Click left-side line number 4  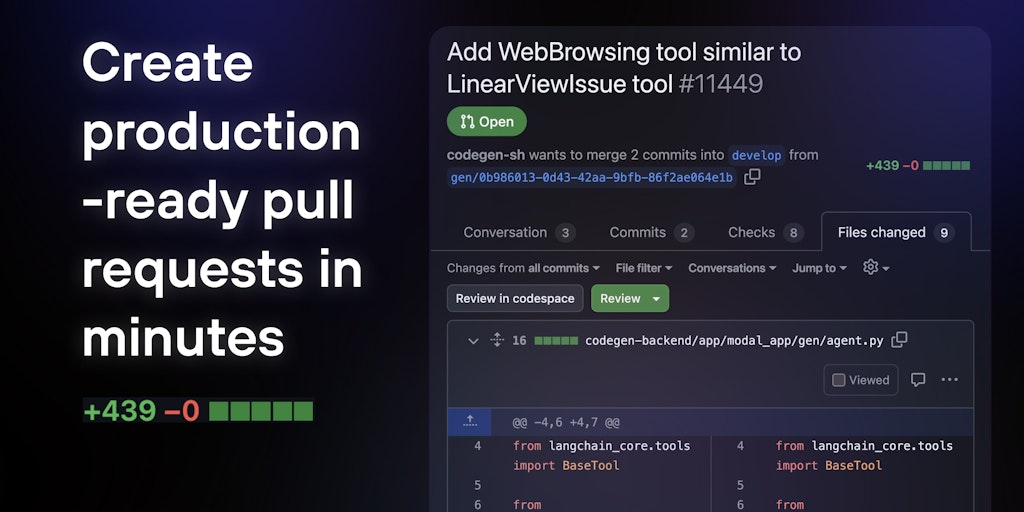point(477,446)
